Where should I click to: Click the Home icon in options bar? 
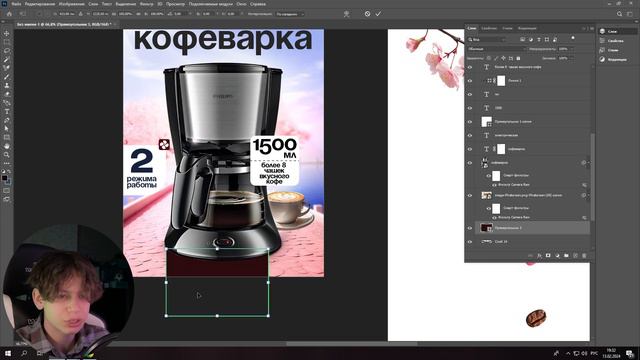[x=9, y=14]
